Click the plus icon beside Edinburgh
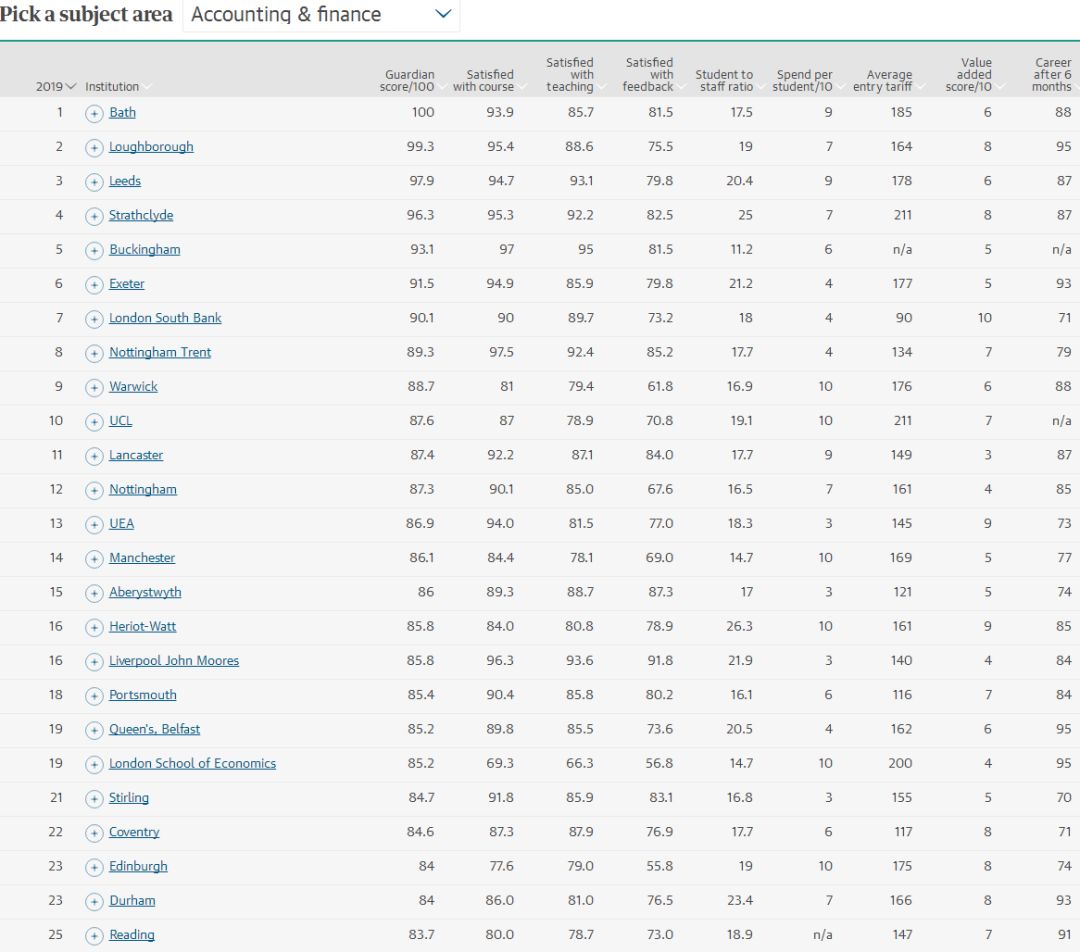 [x=94, y=867]
